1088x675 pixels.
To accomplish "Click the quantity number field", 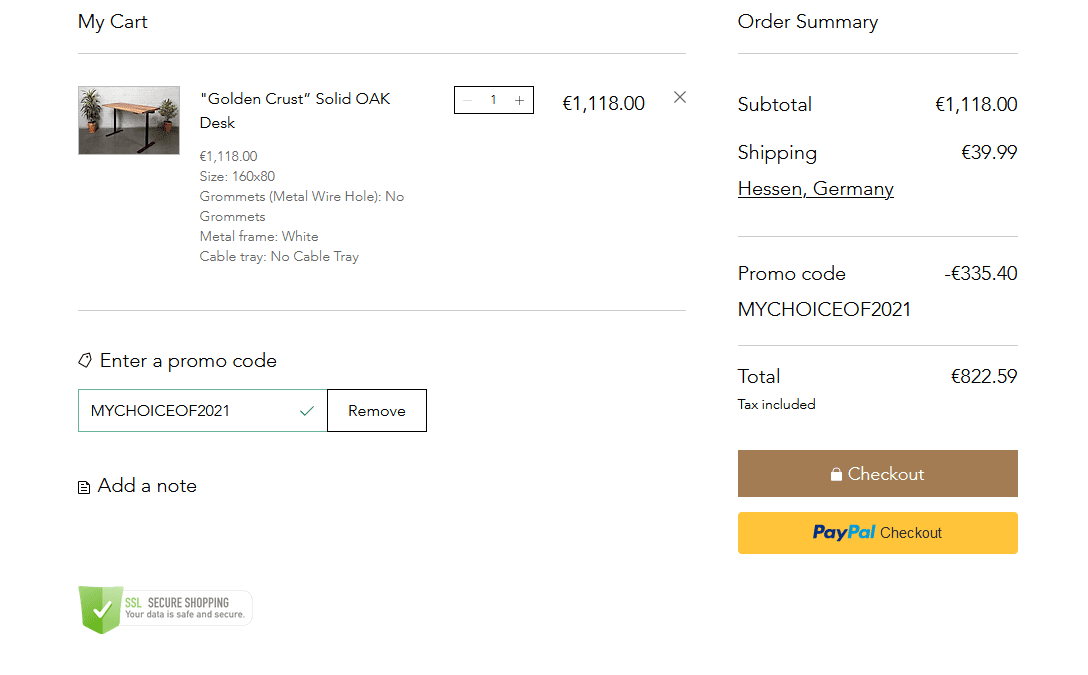I will click(493, 100).
